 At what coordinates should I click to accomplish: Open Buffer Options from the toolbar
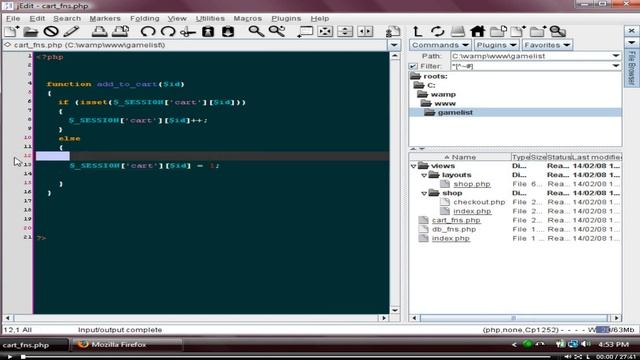pos(393,31)
